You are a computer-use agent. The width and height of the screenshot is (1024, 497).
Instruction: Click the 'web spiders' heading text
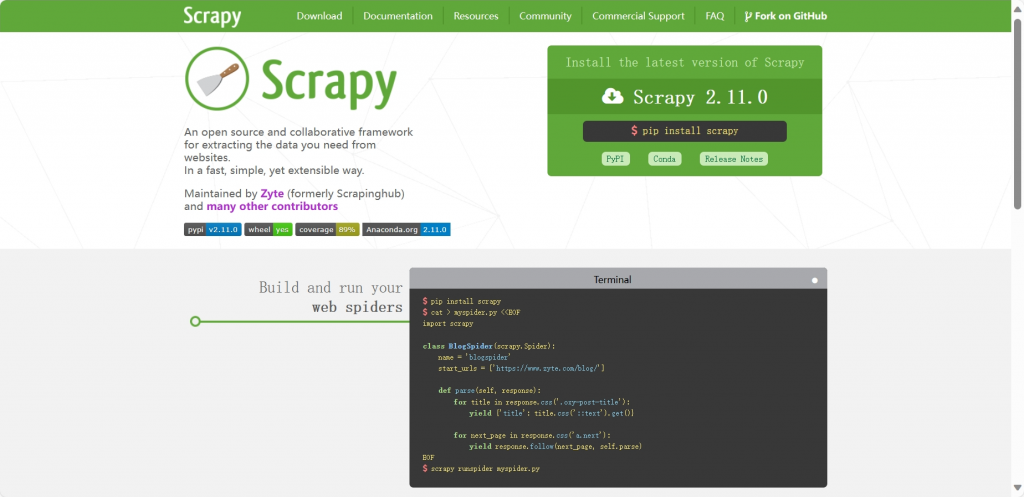tap(357, 307)
